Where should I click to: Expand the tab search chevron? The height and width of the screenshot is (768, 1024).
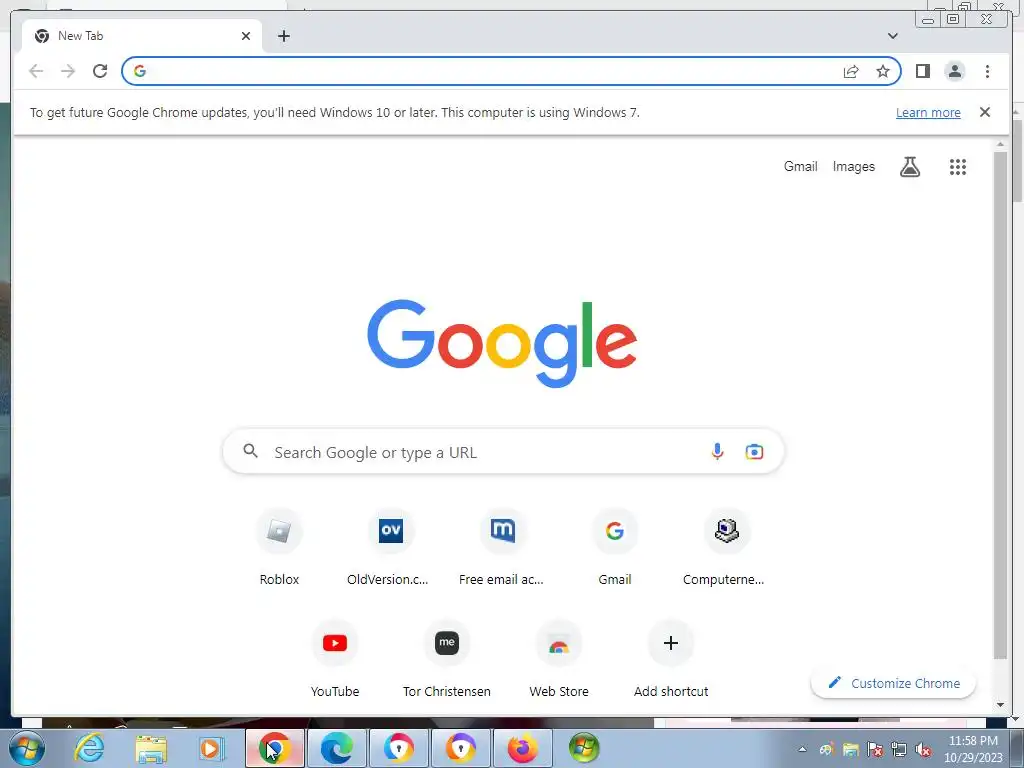click(x=893, y=36)
